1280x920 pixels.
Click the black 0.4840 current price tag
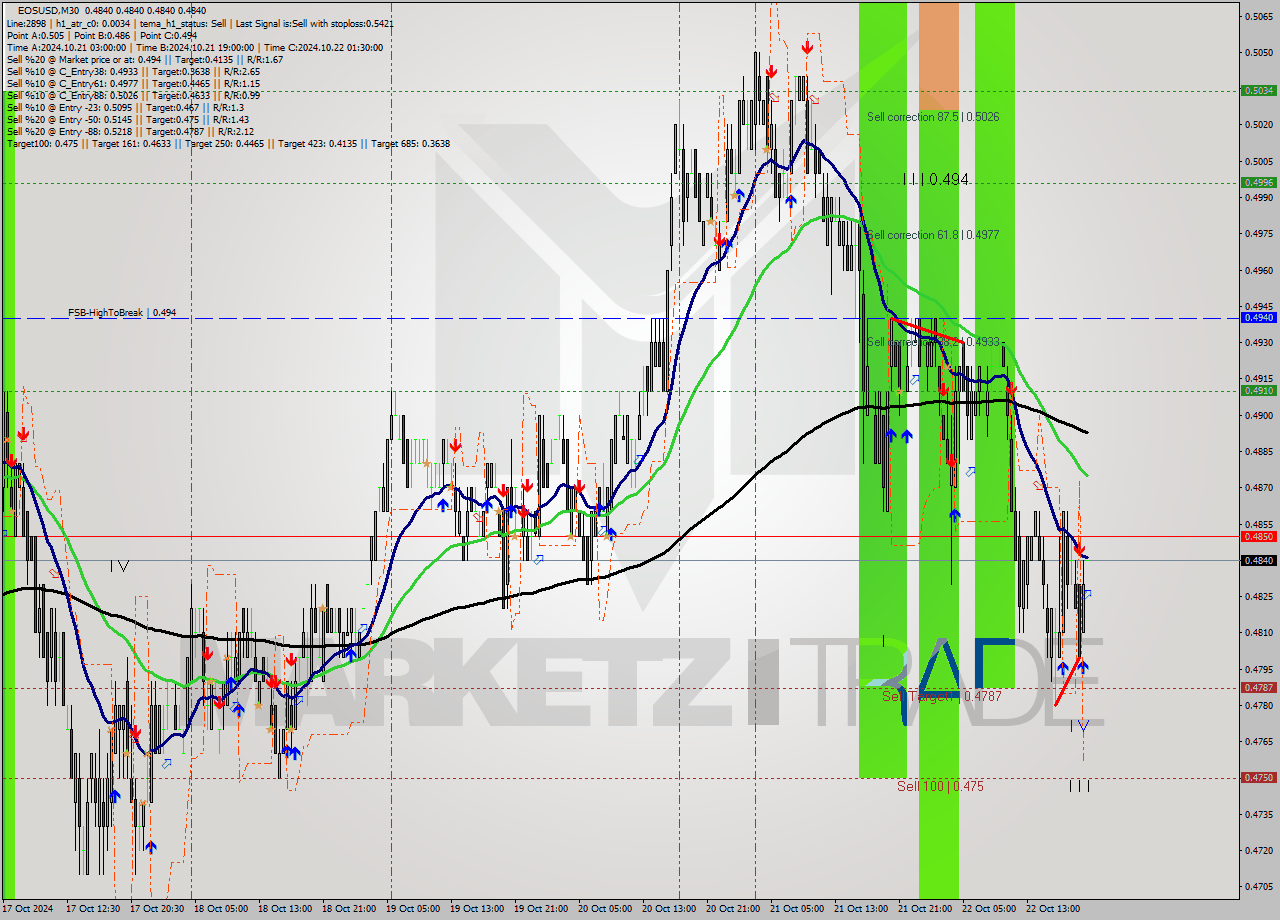(x=1257, y=560)
